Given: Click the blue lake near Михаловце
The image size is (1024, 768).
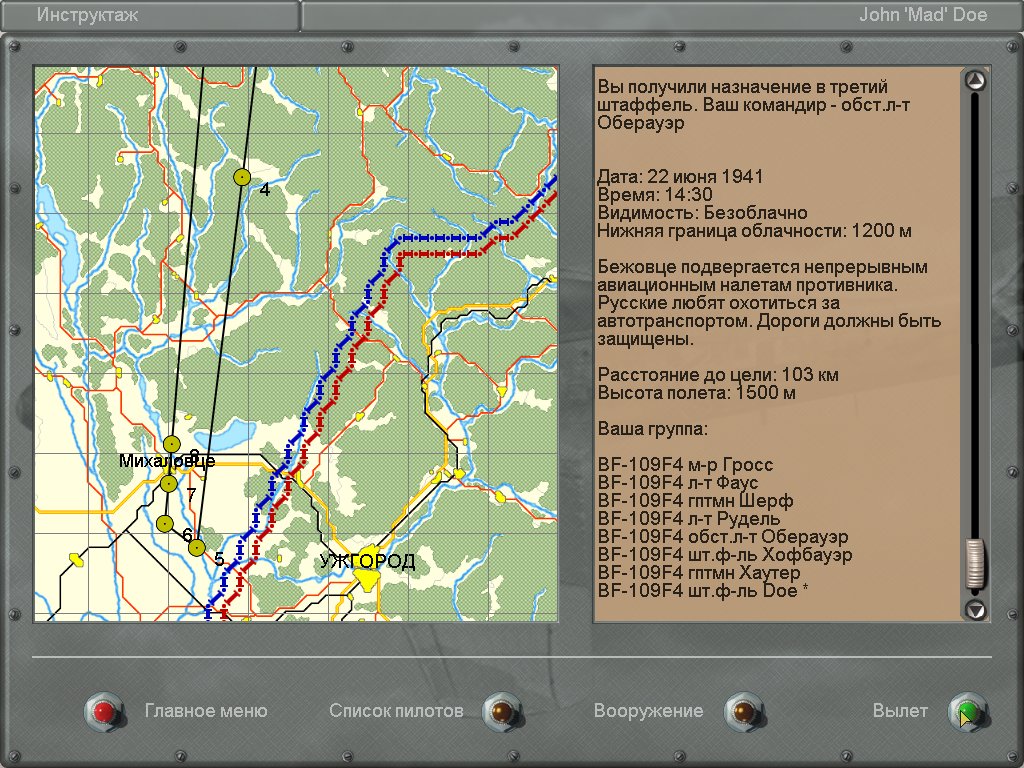Looking at the screenshot, I should (x=228, y=433).
